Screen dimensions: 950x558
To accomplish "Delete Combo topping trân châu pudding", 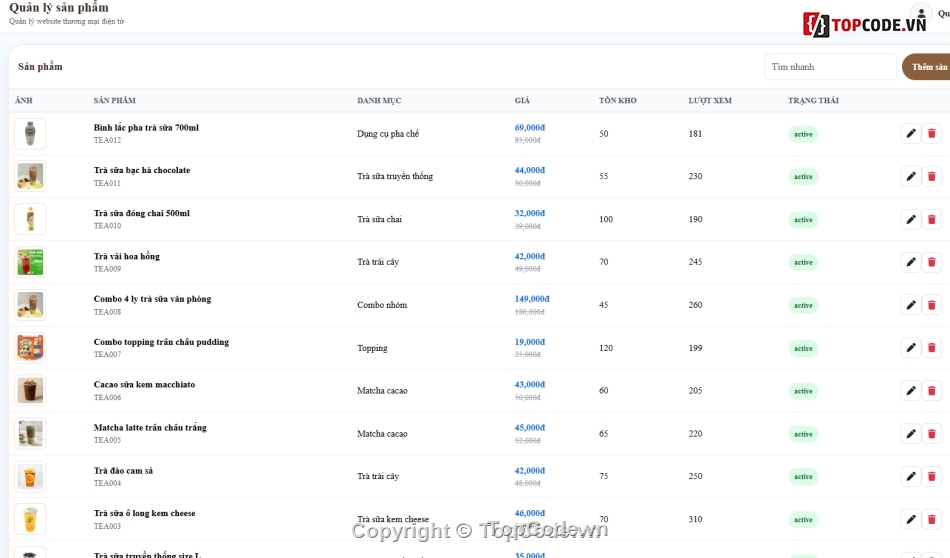I will click(x=932, y=348).
